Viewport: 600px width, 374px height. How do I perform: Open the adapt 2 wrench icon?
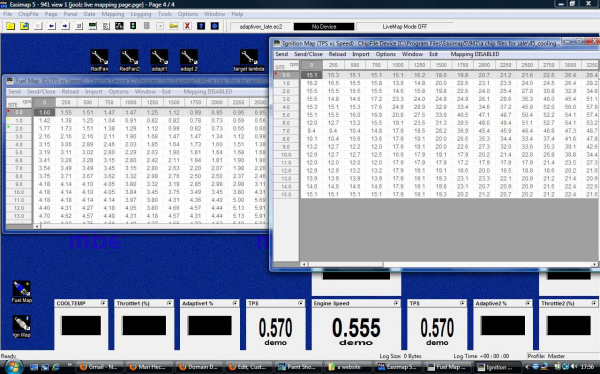tap(189, 58)
